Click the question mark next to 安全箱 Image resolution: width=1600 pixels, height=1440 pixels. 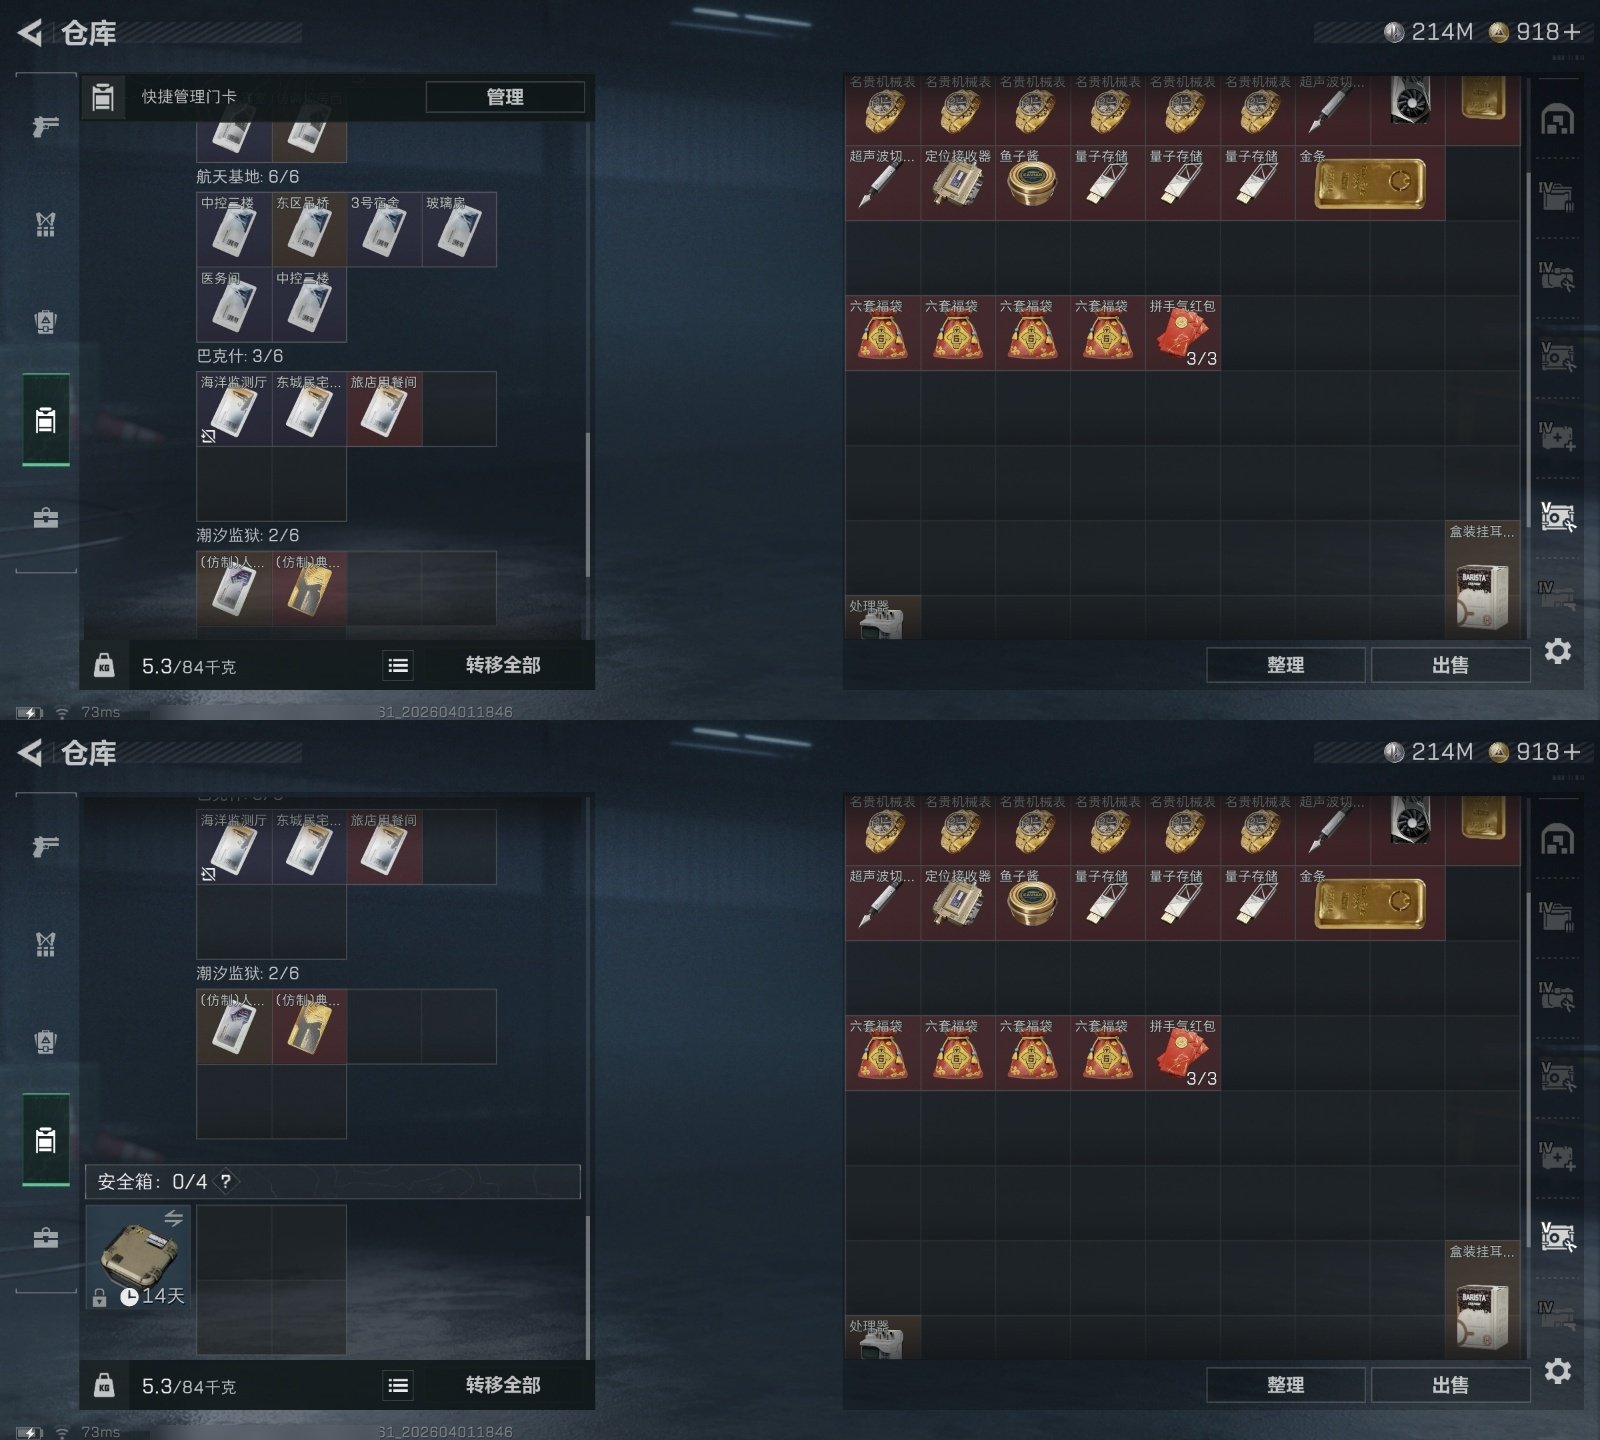click(226, 1181)
